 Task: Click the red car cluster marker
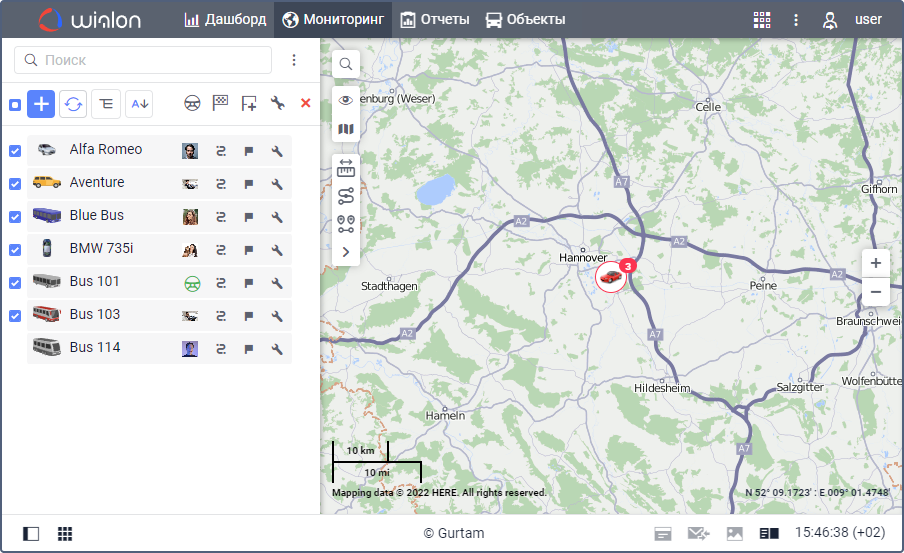tap(611, 277)
